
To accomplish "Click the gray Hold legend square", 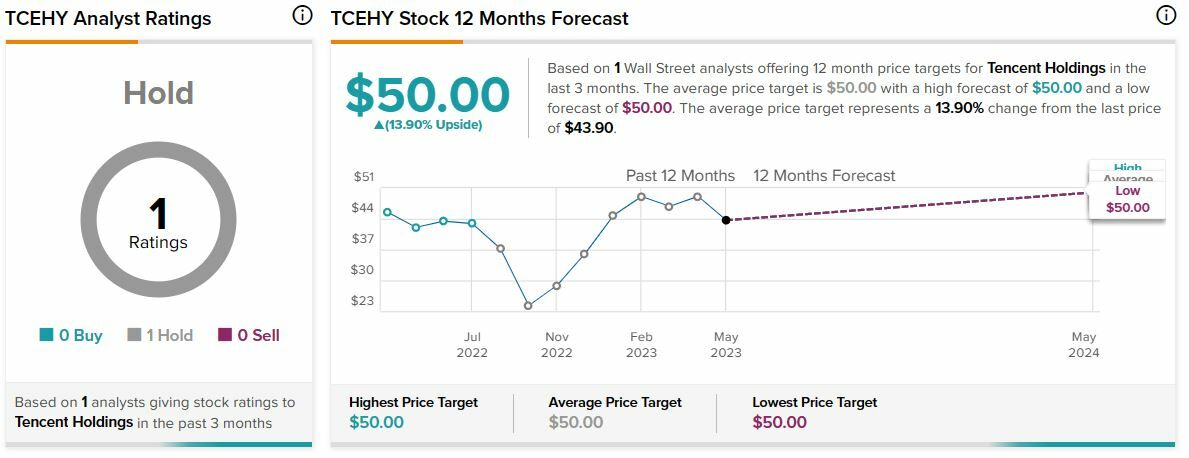I will [134, 335].
